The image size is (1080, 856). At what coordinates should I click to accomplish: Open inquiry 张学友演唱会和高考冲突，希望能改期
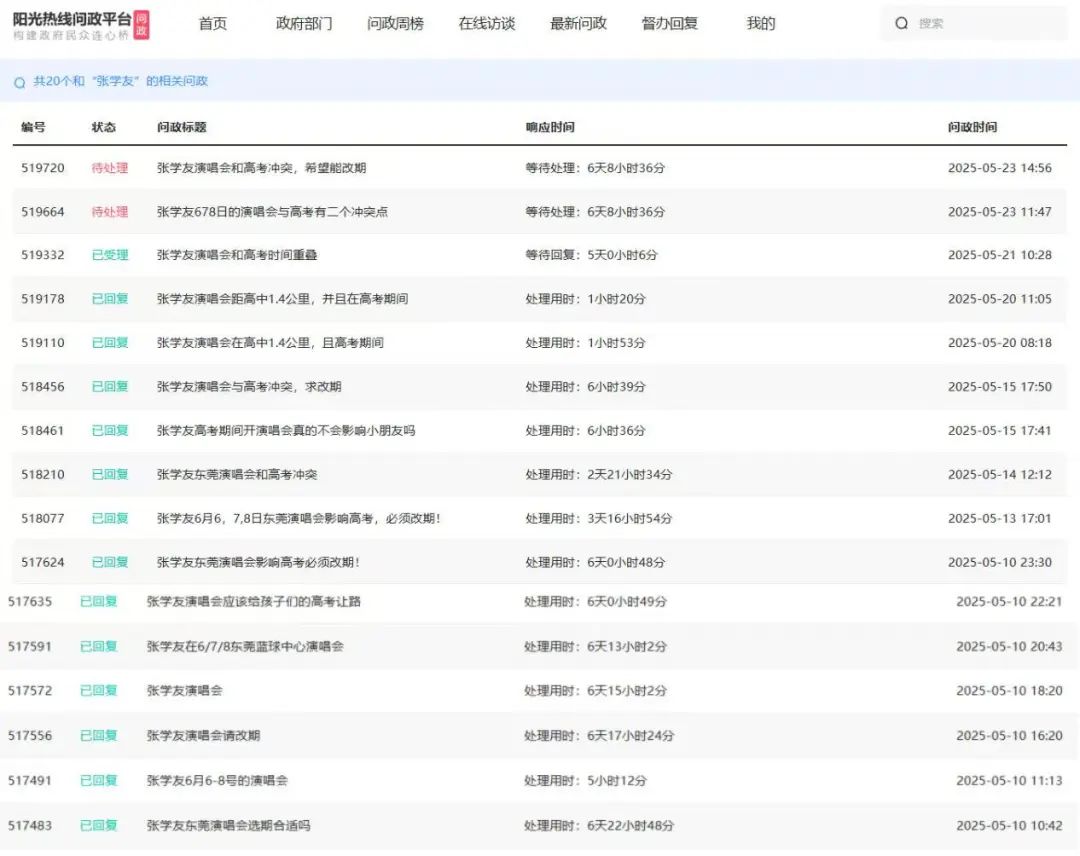click(261, 167)
